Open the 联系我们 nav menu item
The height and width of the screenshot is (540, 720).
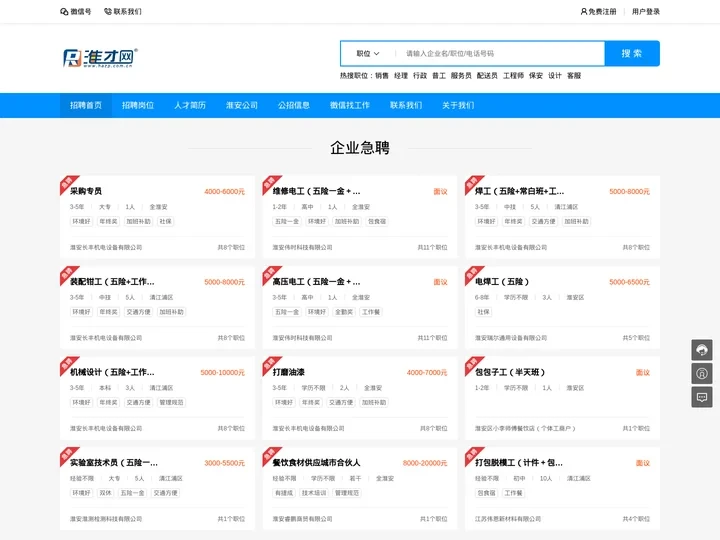[406, 105]
